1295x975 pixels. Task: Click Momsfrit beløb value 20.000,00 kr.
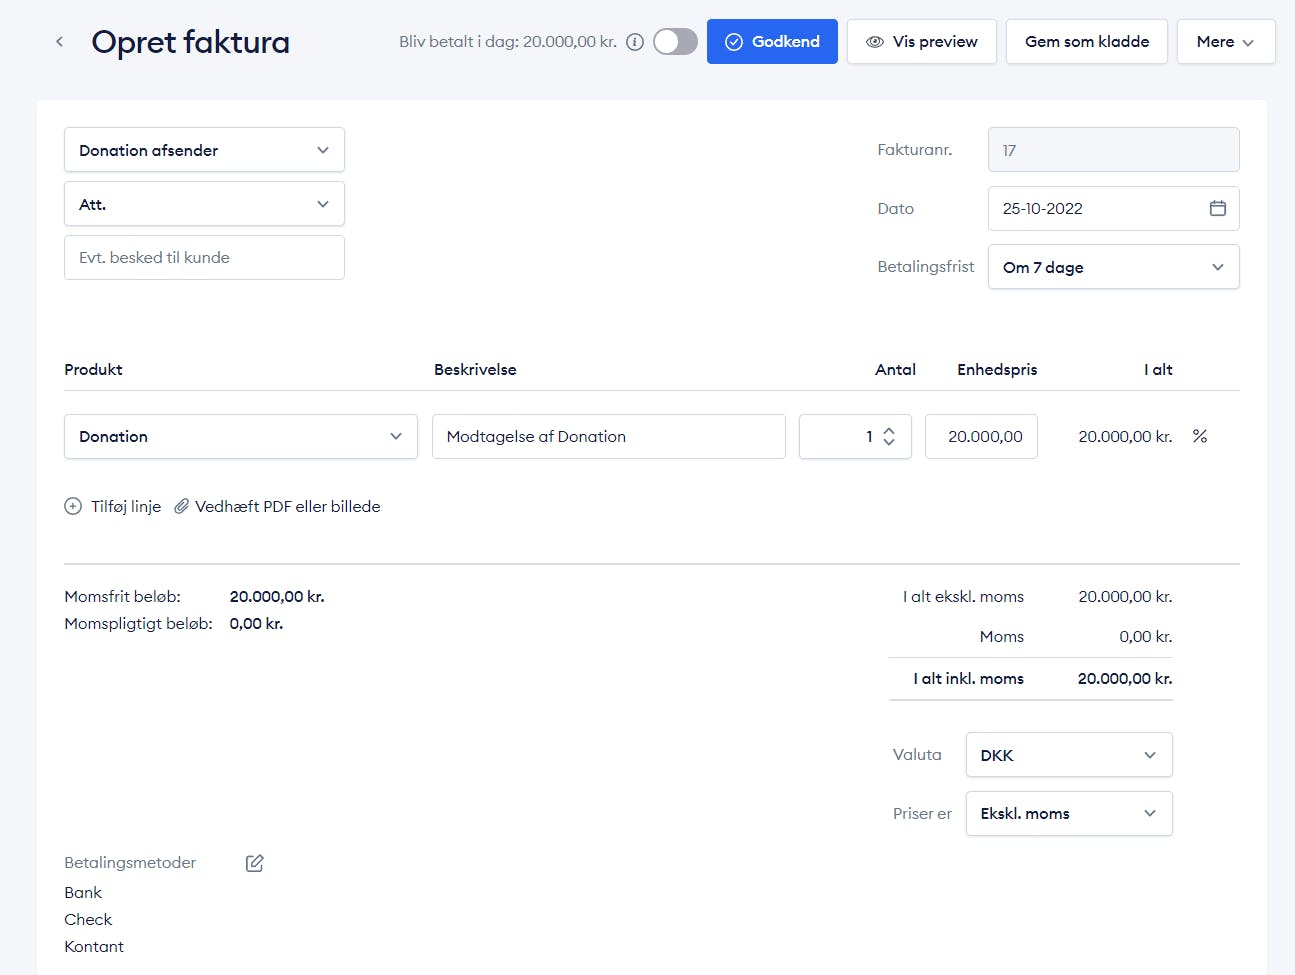tap(277, 597)
